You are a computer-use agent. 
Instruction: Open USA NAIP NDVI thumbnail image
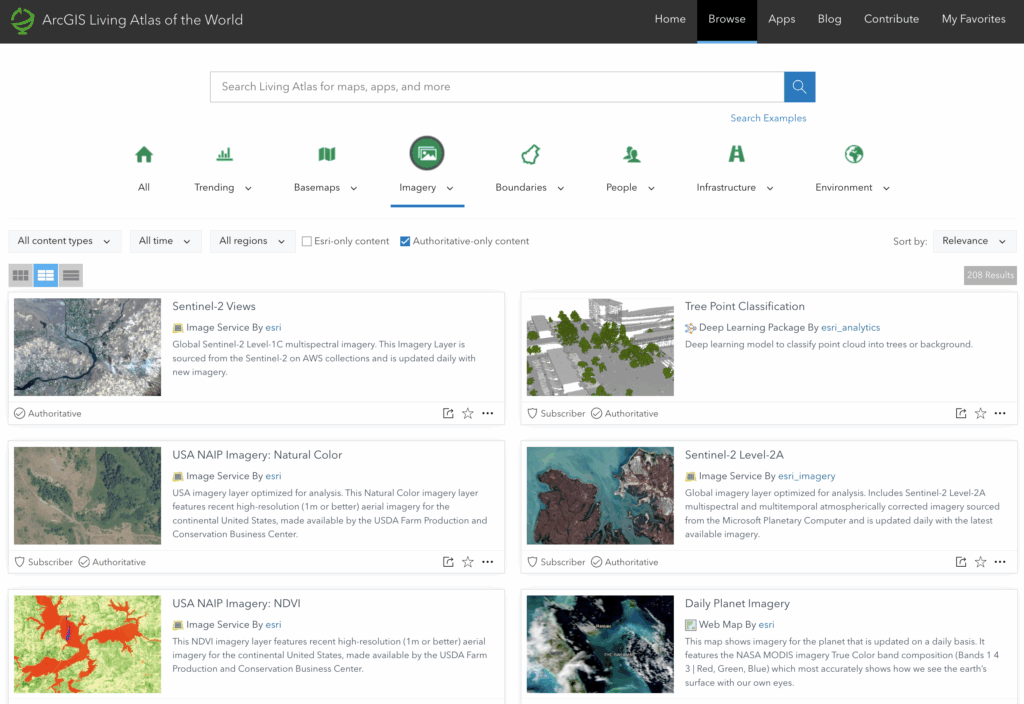point(88,644)
